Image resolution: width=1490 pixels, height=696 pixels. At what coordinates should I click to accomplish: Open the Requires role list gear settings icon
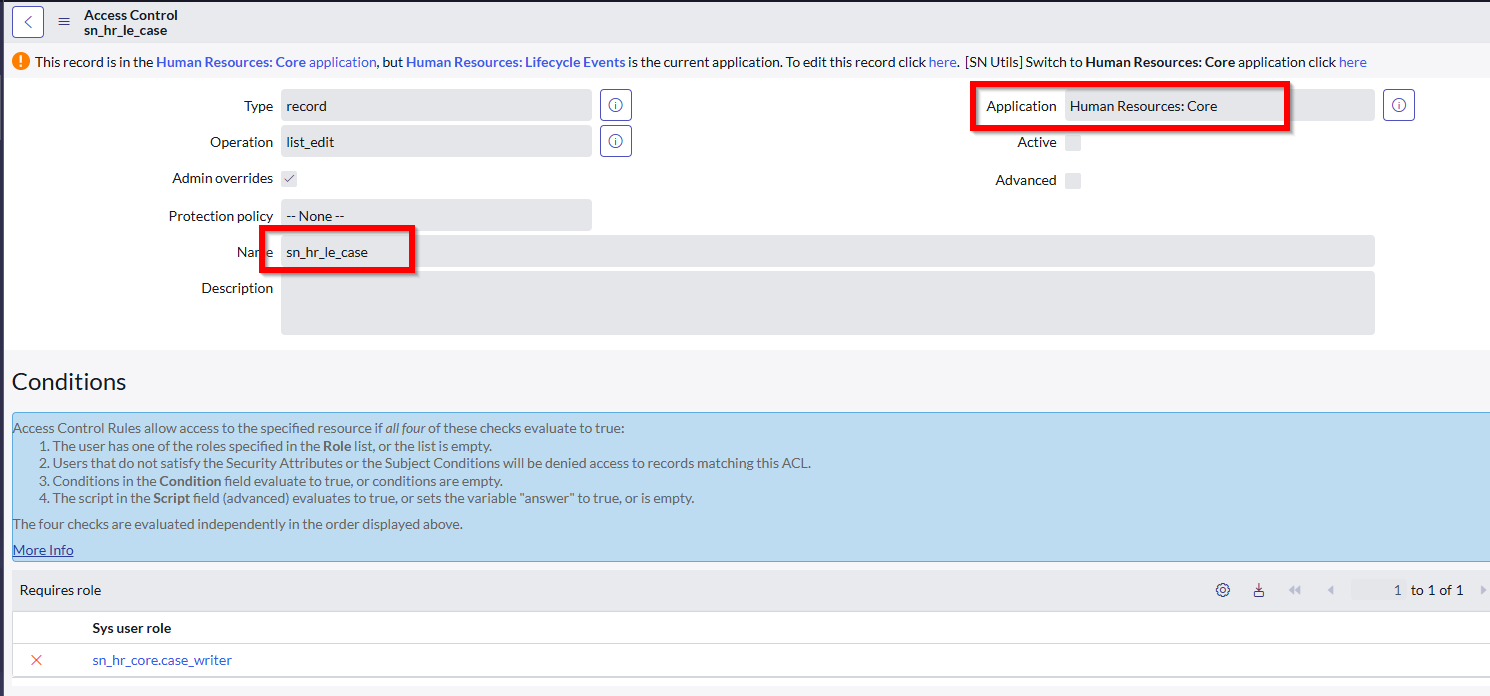(1222, 590)
